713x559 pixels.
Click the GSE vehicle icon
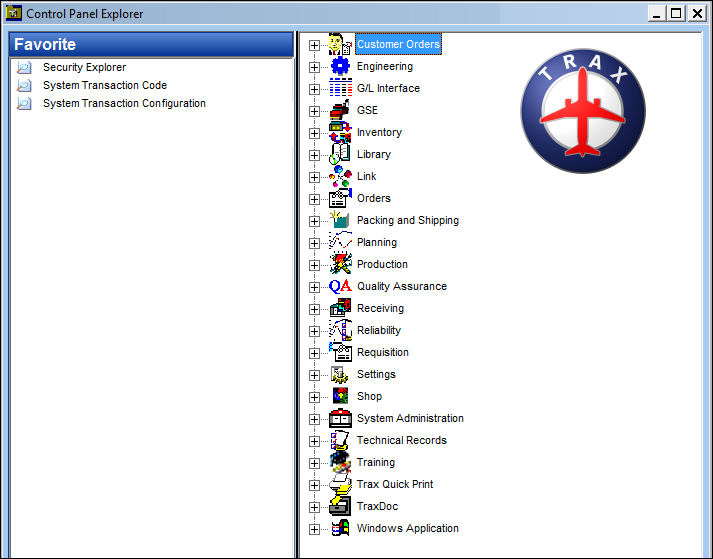coord(340,110)
